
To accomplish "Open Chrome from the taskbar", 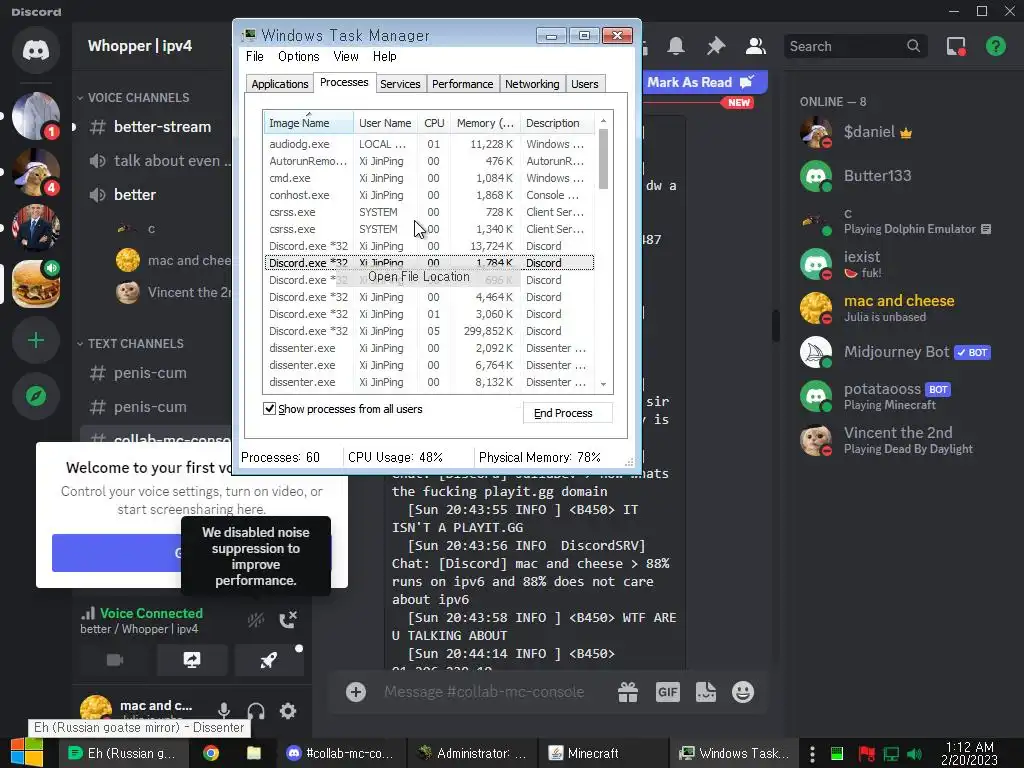I will click(x=211, y=753).
